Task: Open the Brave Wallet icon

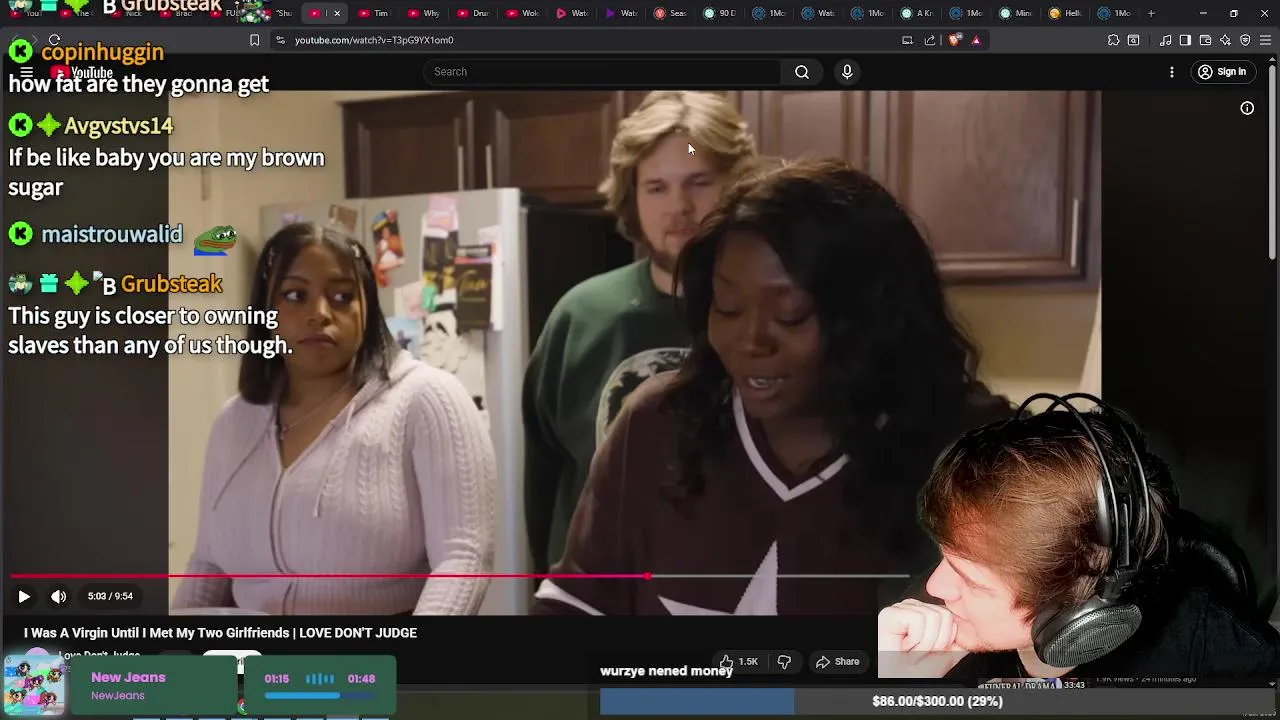Action: (x=1205, y=40)
